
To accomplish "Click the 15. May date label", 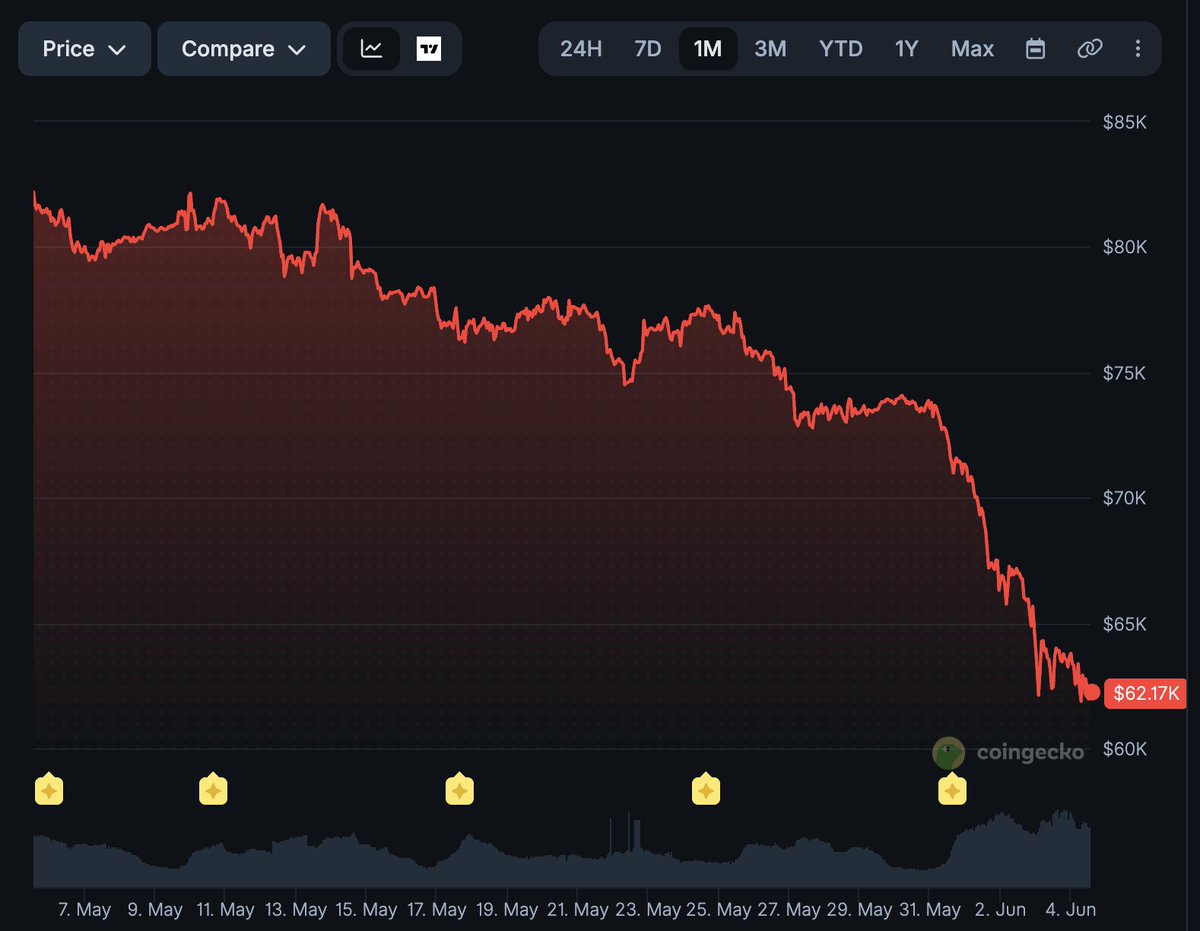I will coord(366,909).
